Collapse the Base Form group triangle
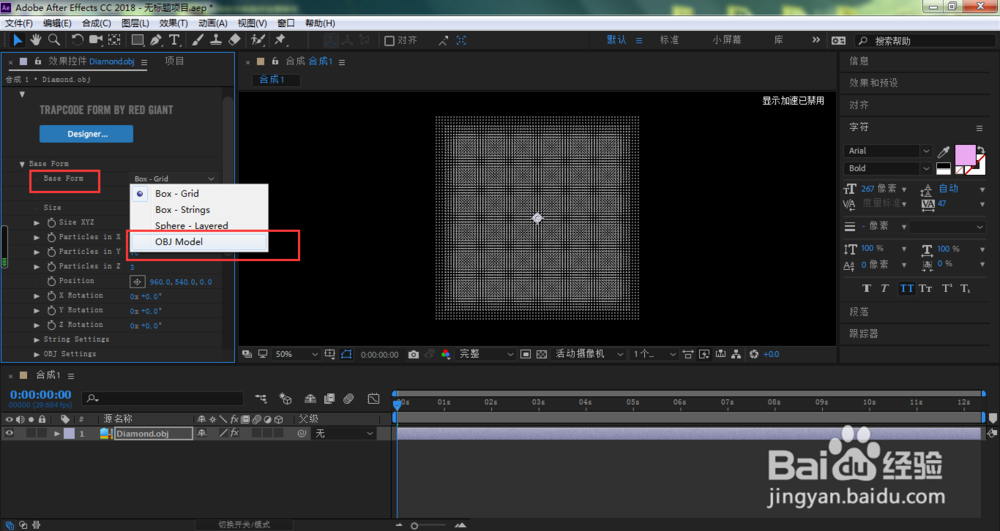Viewport: 1000px width, 531px height. 22,164
